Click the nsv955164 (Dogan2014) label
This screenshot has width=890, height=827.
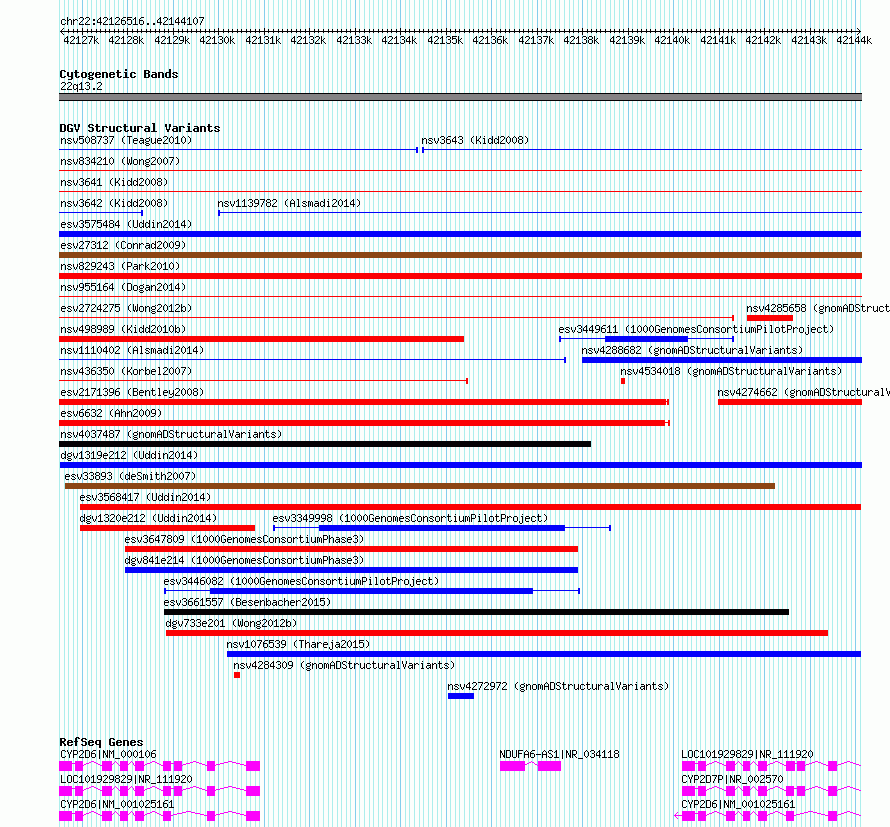(123, 287)
